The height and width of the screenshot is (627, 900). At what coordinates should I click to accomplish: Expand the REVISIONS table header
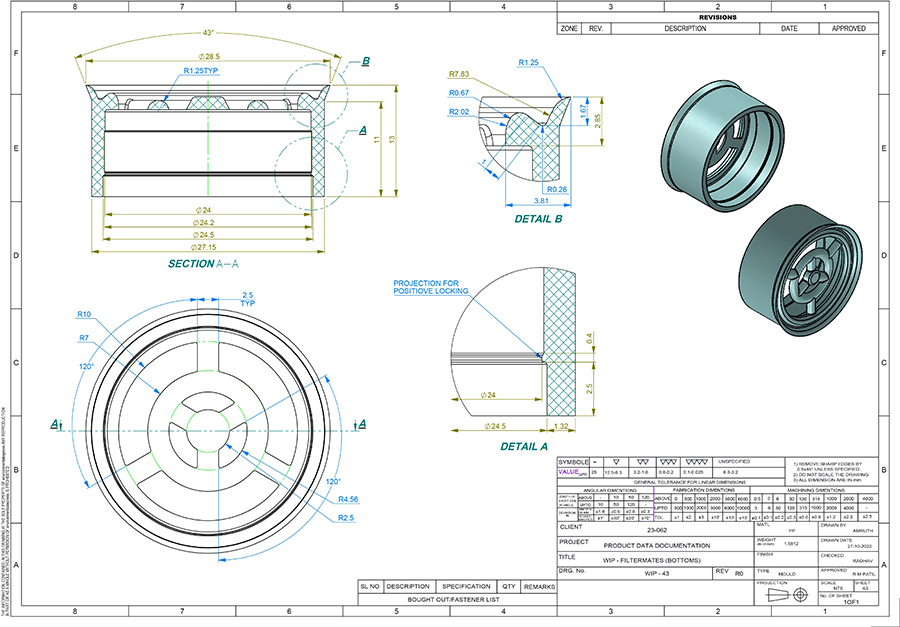(718, 16)
